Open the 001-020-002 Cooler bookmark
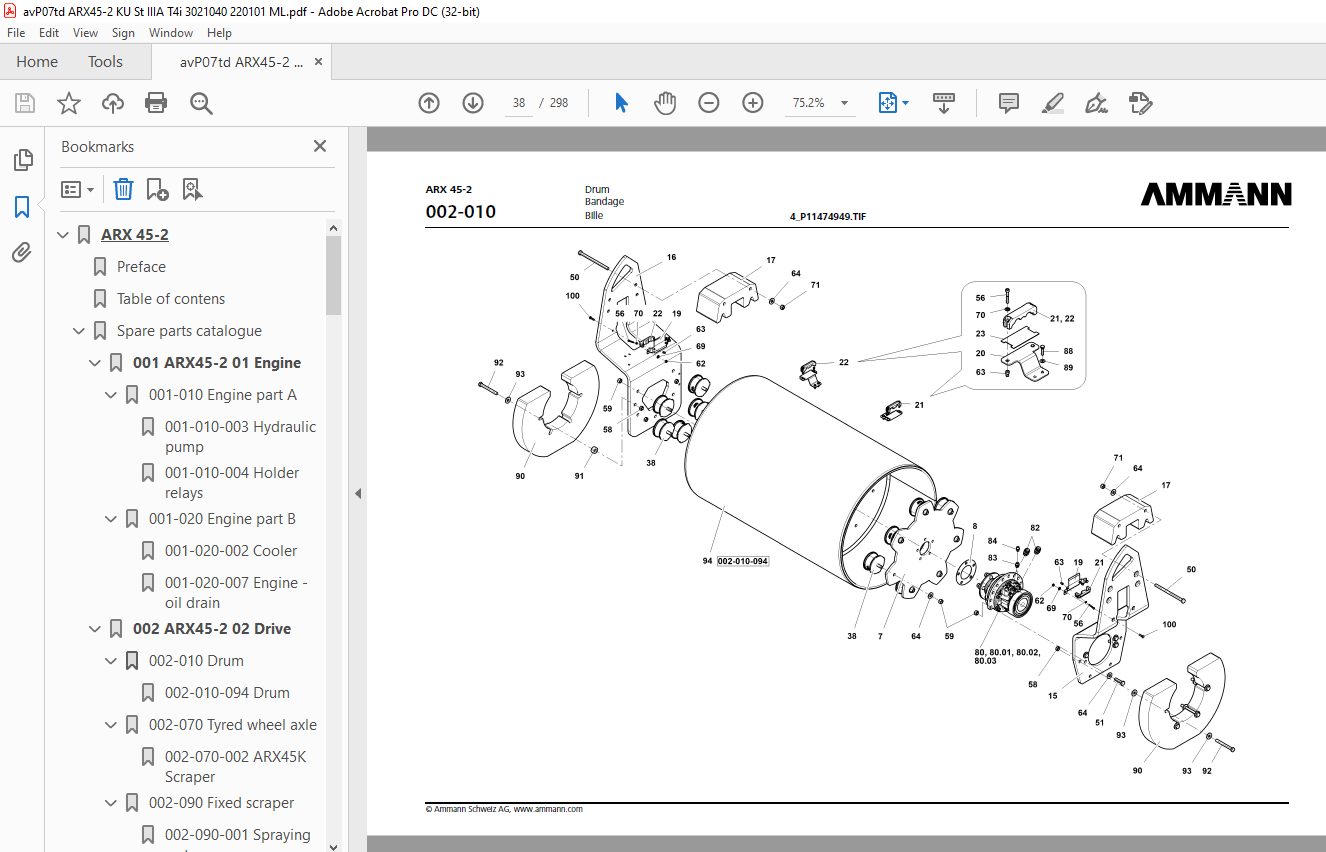Image resolution: width=1326 pixels, height=852 pixels. coord(231,551)
